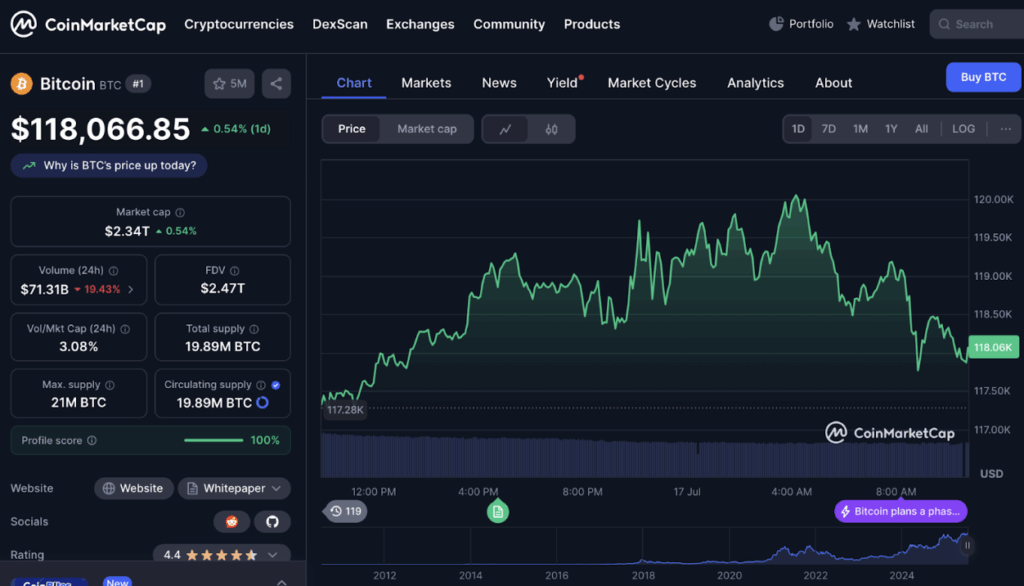This screenshot has width=1024, height=586.
Task: Click the share icon beside Bitcoin title
Action: [276, 84]
